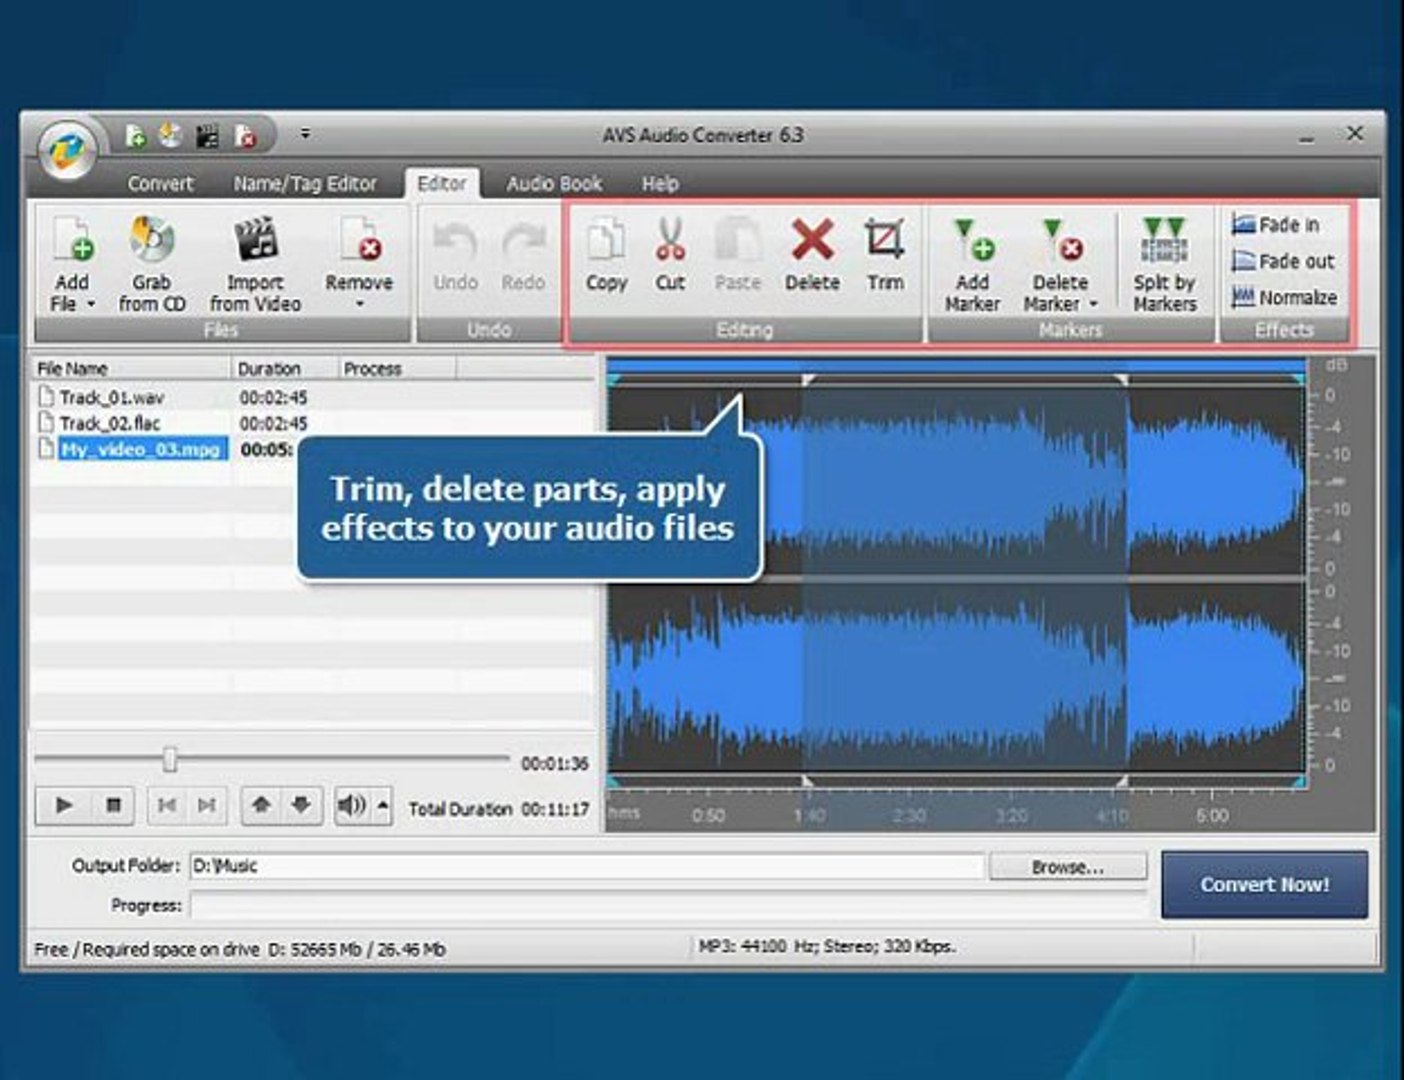Click the Redo button
1404x1080 pixels.
coord(523,256)
